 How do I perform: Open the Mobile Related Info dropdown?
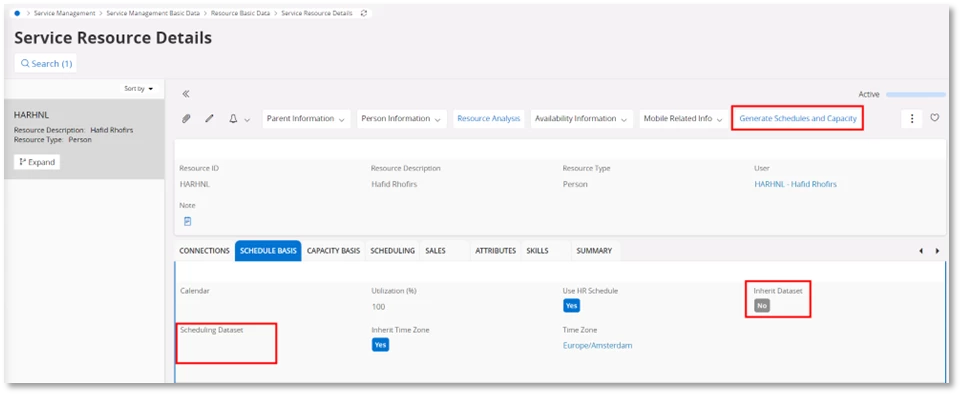(x=683, y=118)
